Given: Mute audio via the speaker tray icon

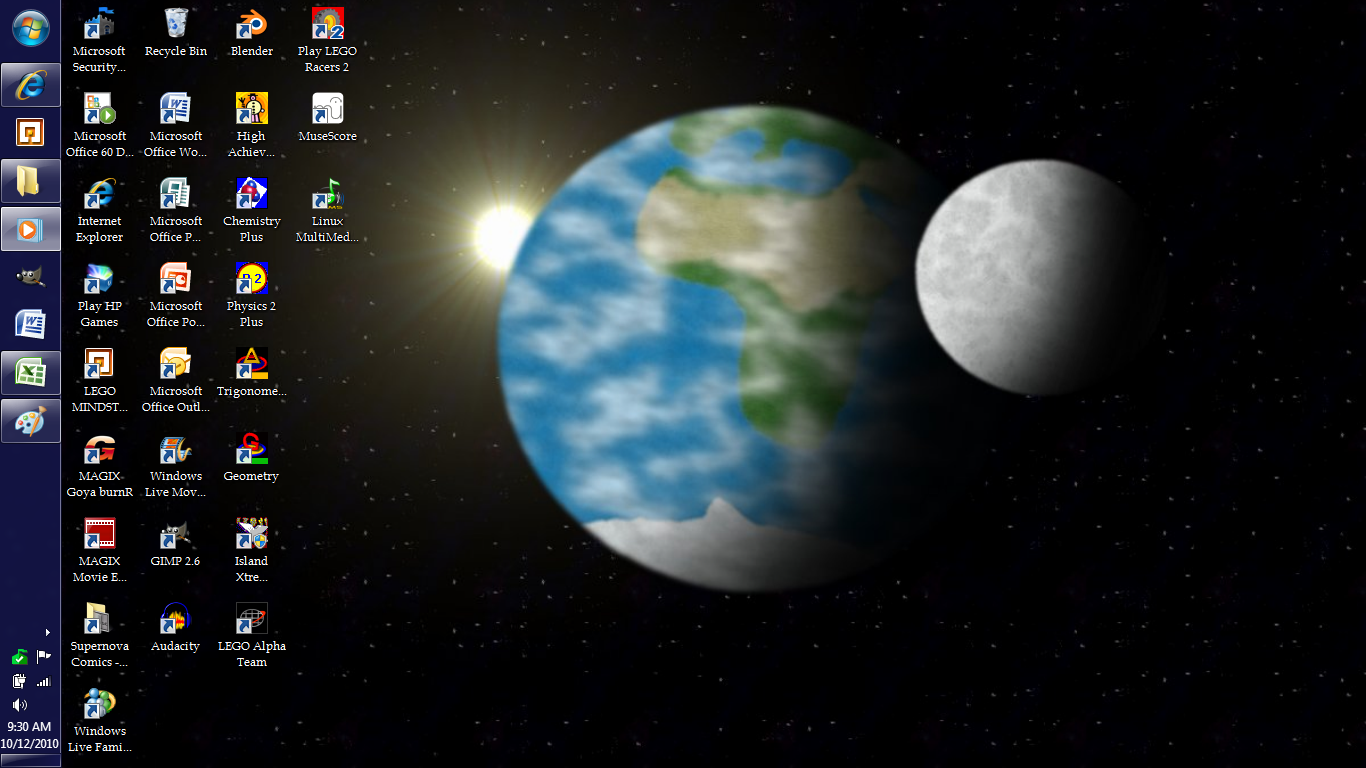Looking at the screenshot, I should click(18, 704).
